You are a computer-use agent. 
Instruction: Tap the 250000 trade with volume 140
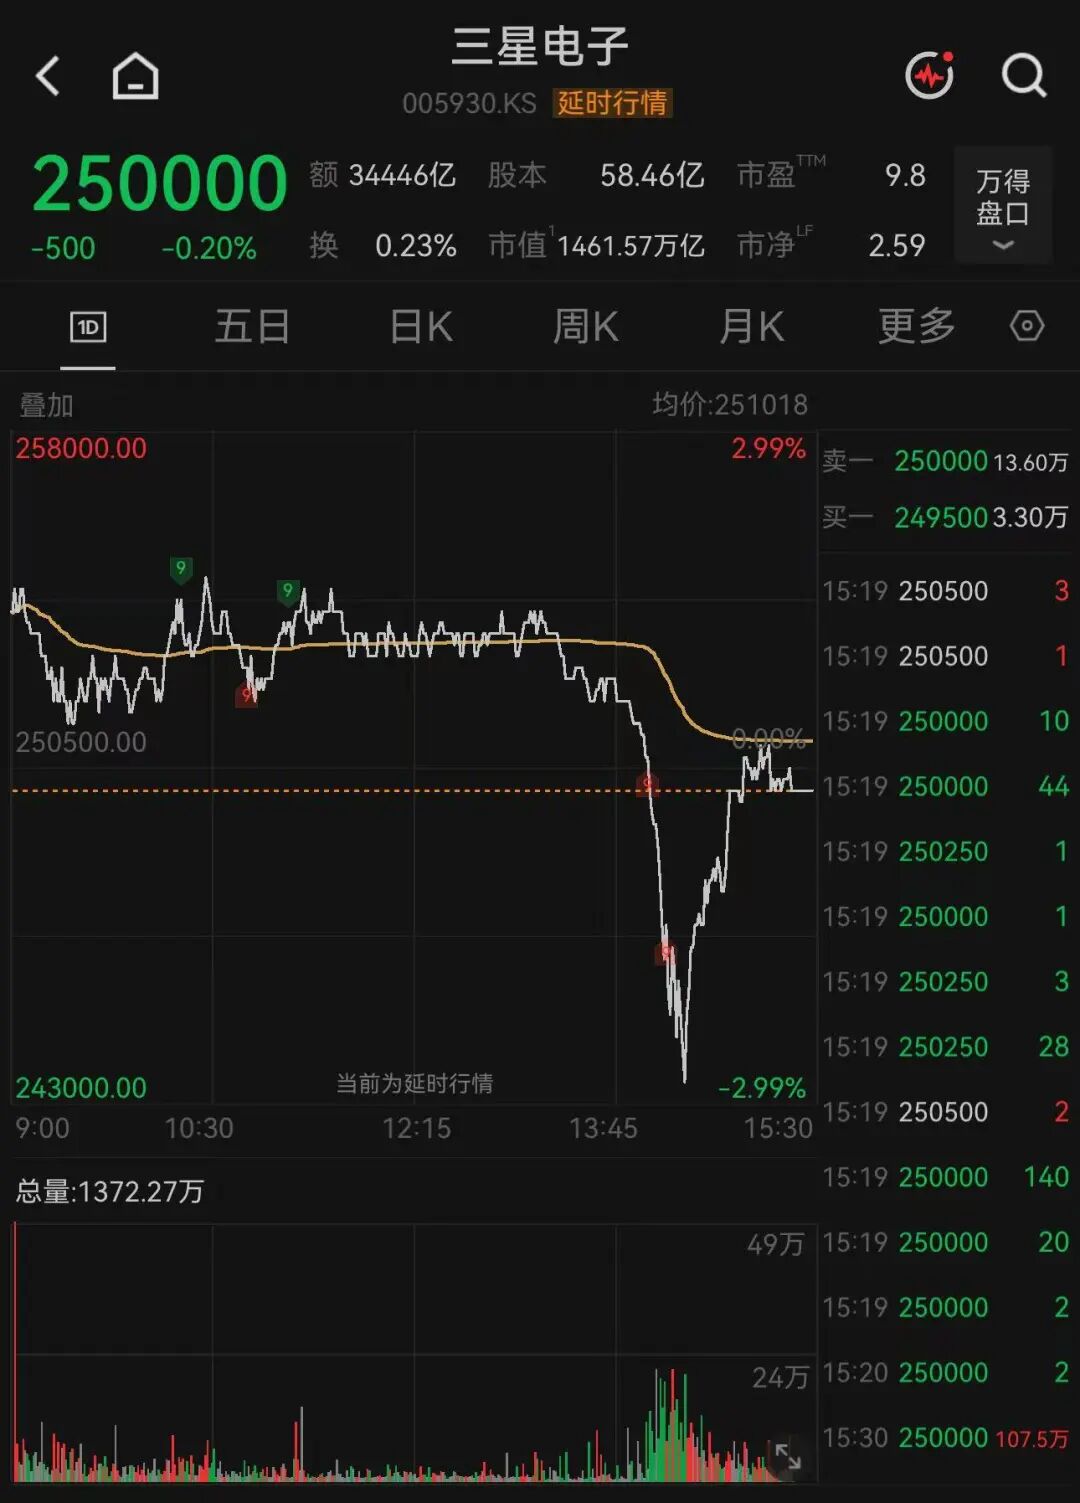coord(945,1177)
